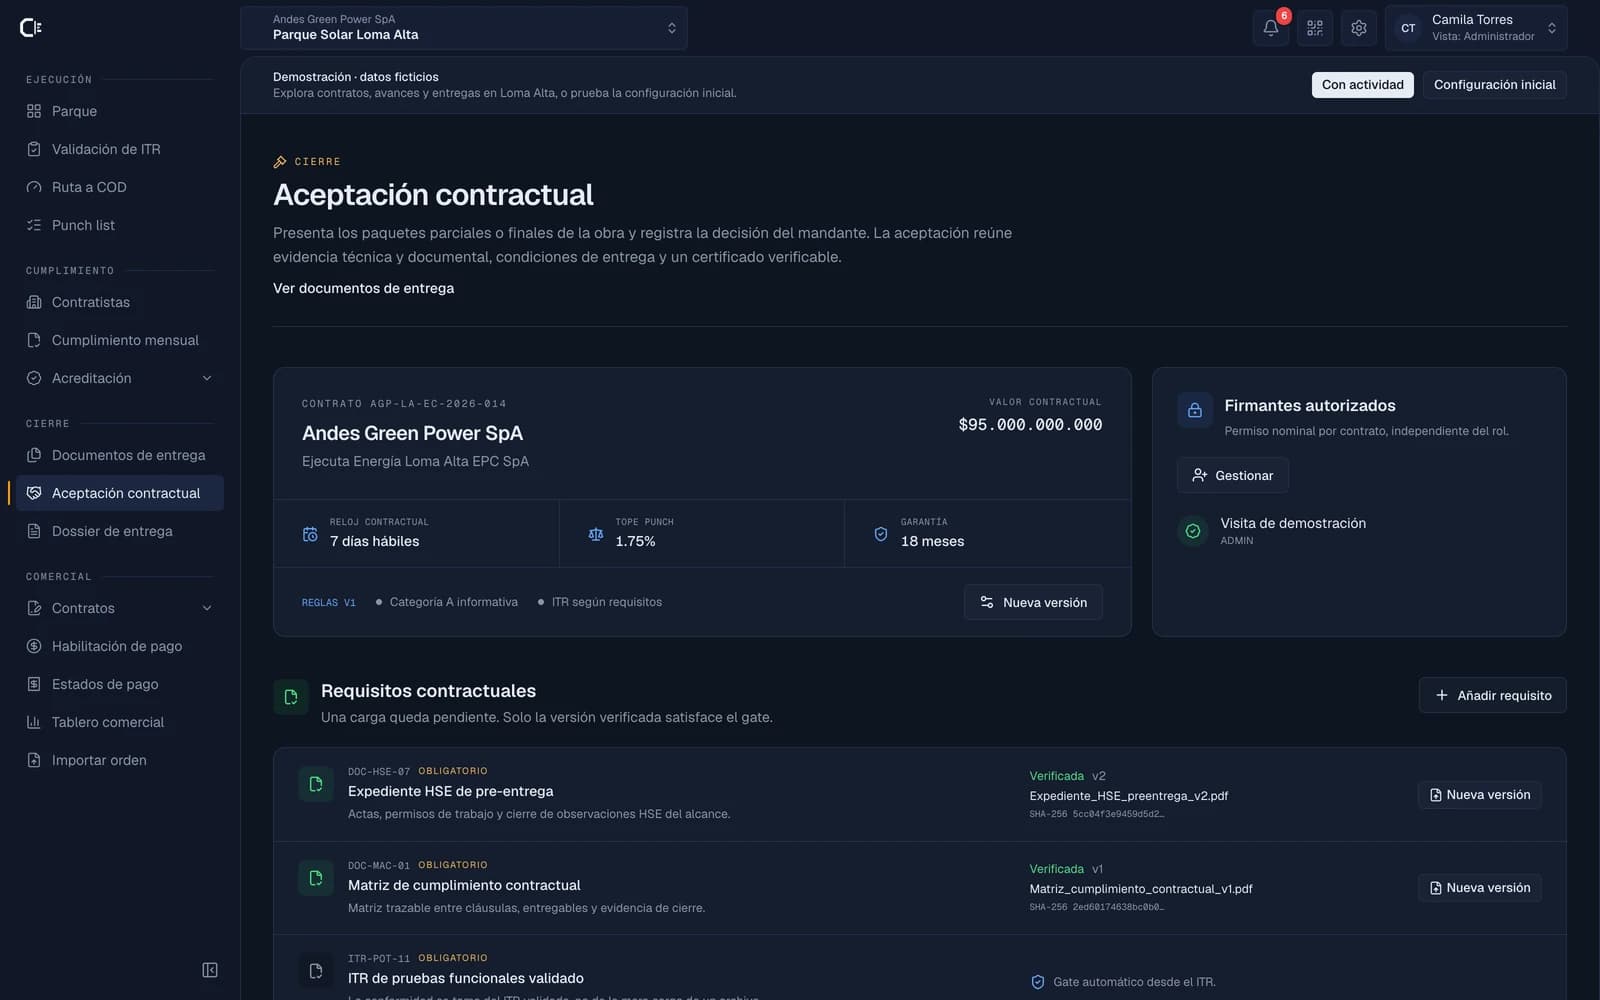Click the Tablero comercial chart icon
Image resolution: width=1600 pixels, height=1000 pixels.
(34, 722)
